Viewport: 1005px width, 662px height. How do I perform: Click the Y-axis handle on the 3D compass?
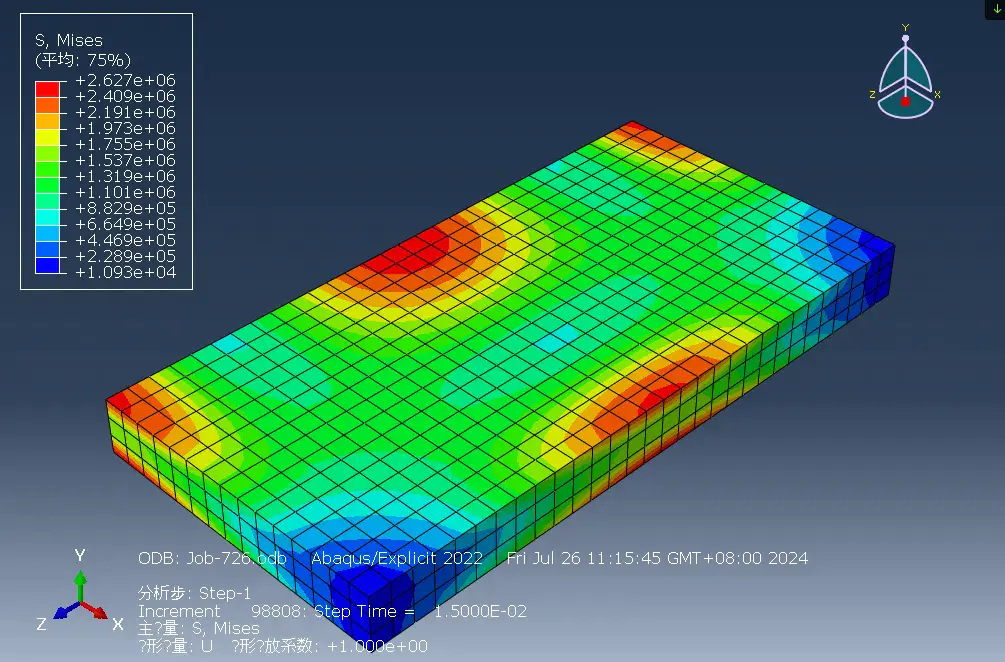coord(905,38)
